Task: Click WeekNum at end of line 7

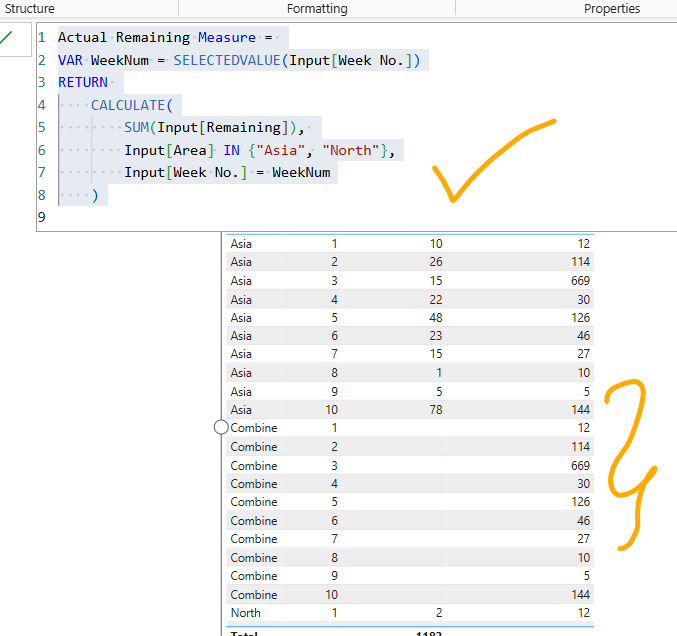Action: [301, 172]
